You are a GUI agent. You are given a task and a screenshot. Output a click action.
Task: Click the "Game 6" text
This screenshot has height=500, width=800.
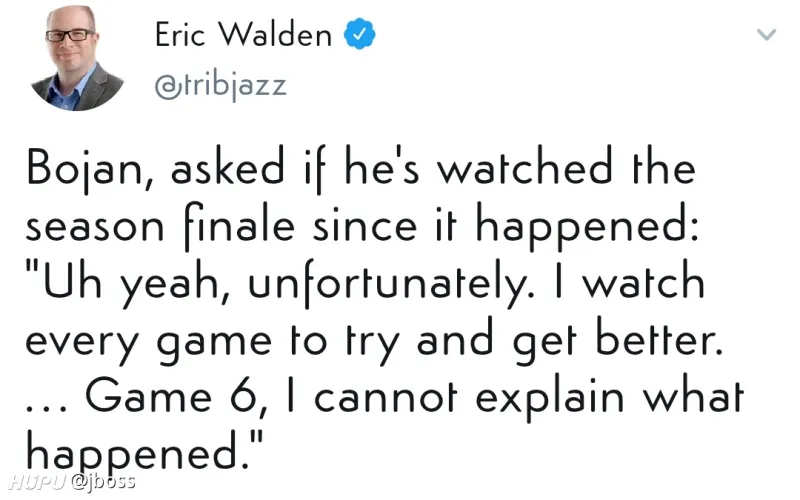click(177, 396)
